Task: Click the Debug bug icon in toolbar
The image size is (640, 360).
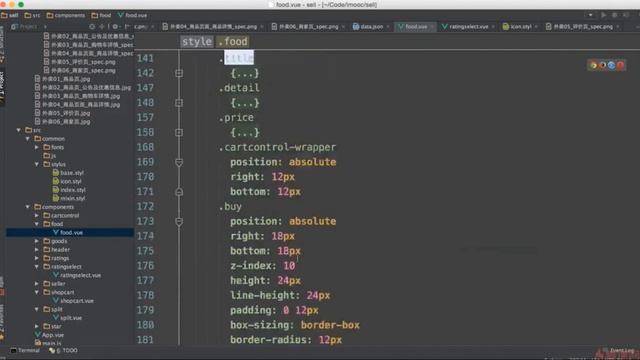Action: tap(614, 15)
